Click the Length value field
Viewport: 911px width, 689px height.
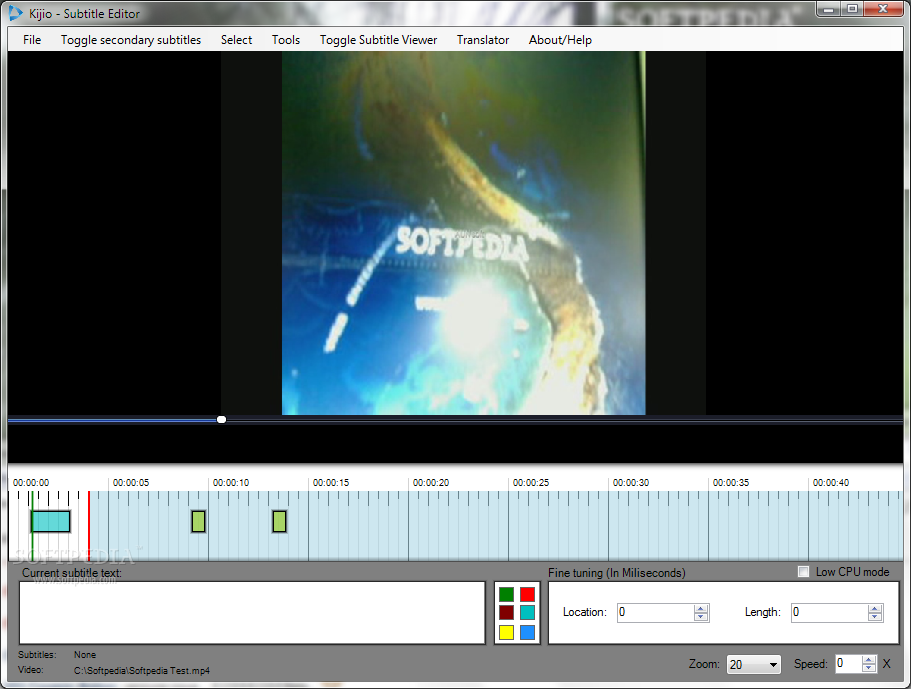(830, 612)
